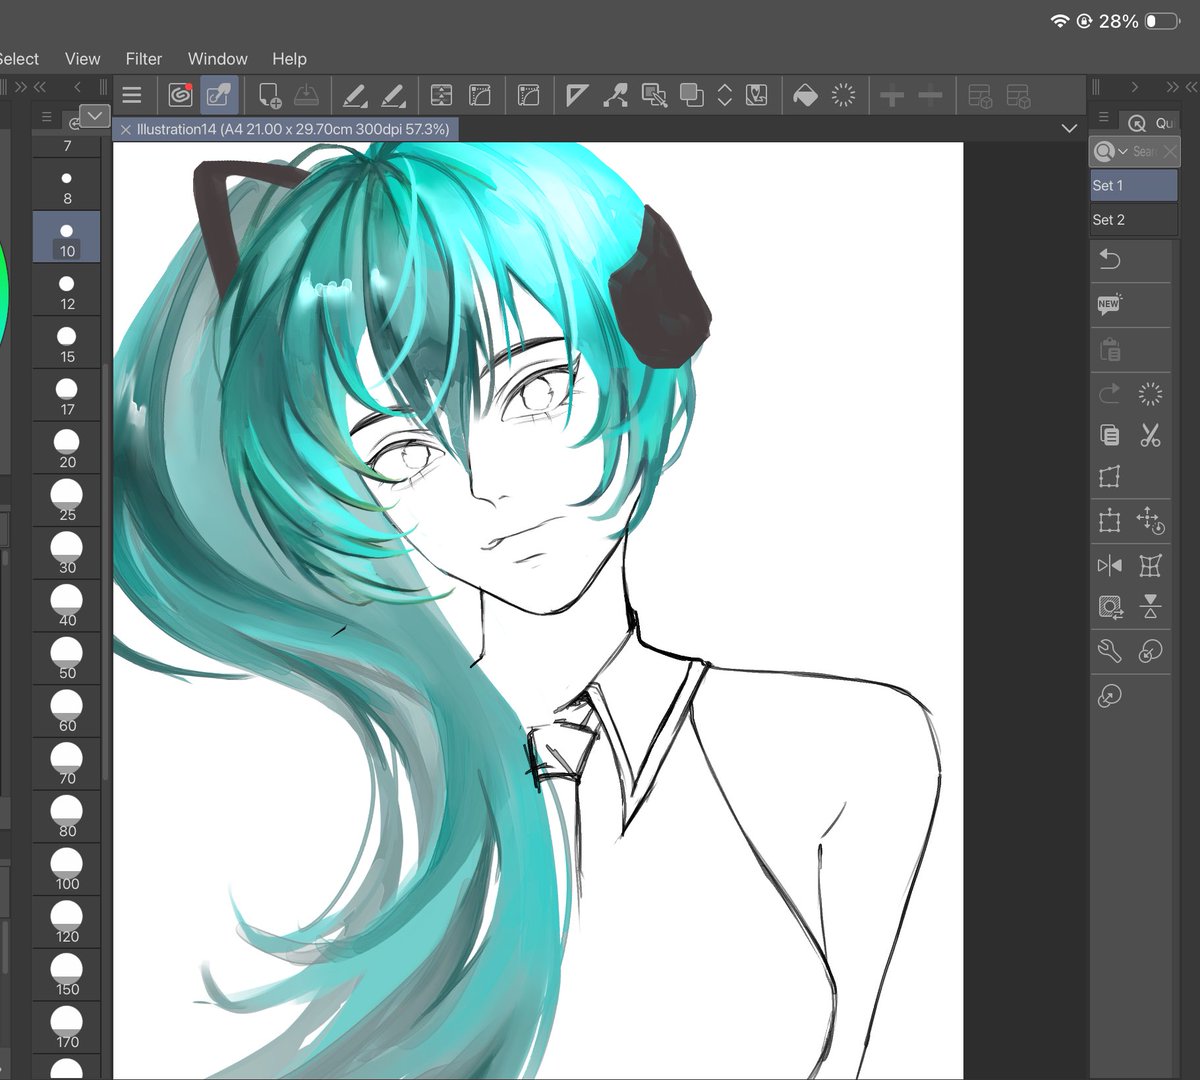Open Mesh Transformation icon
Viewport: 1200px width, 1080px height.
pos(1150,565)
